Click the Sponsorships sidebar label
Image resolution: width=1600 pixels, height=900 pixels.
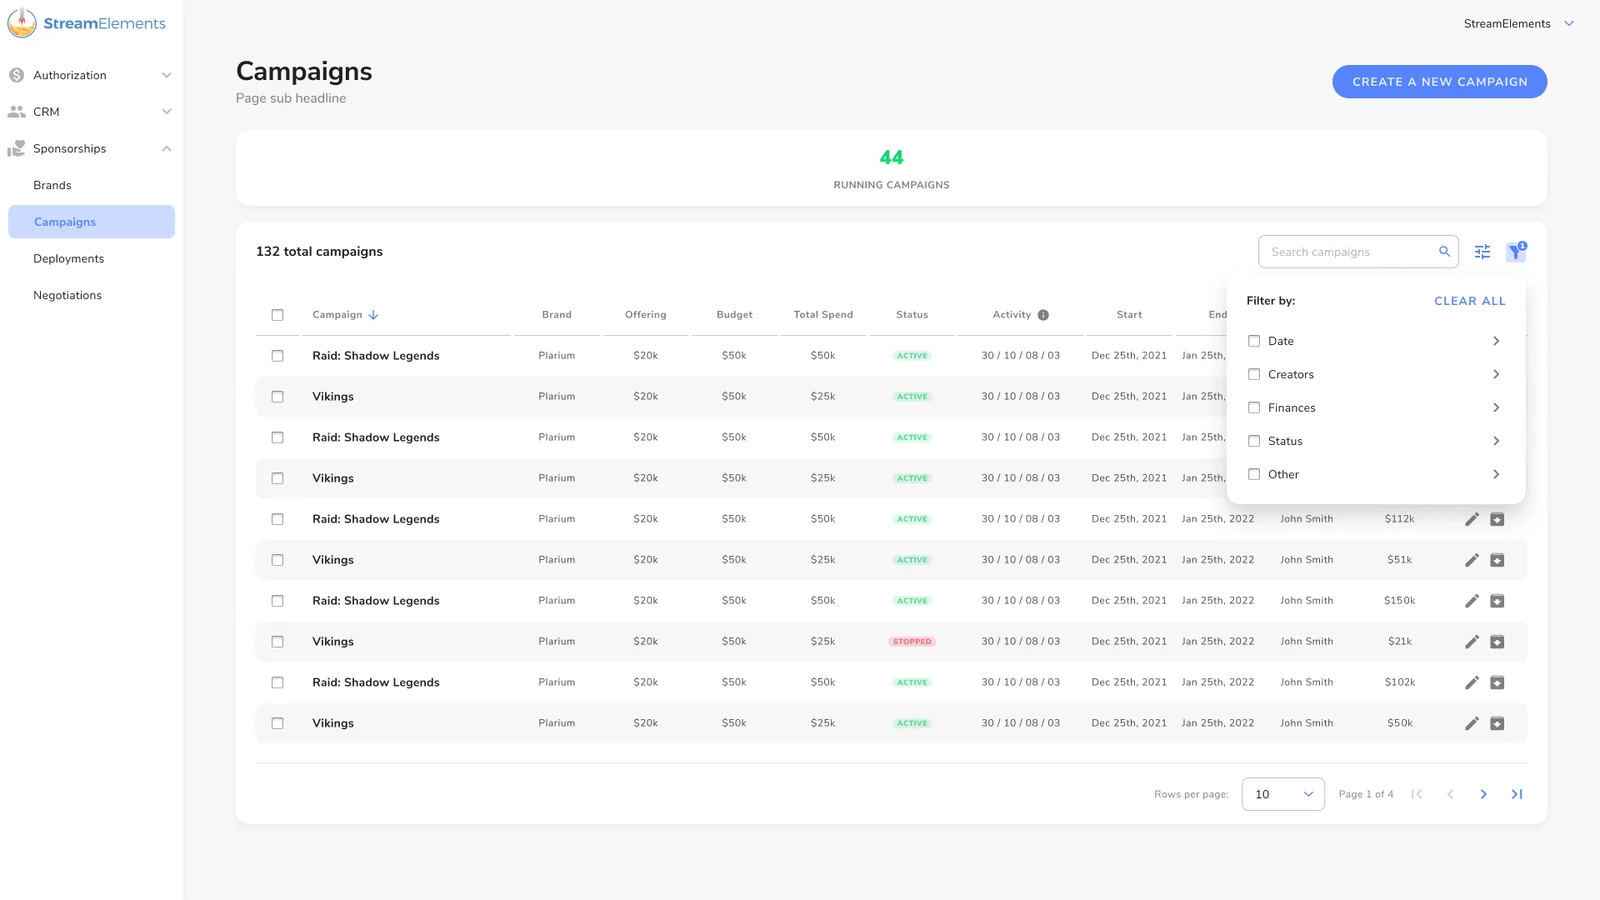[x=69, y=149]
